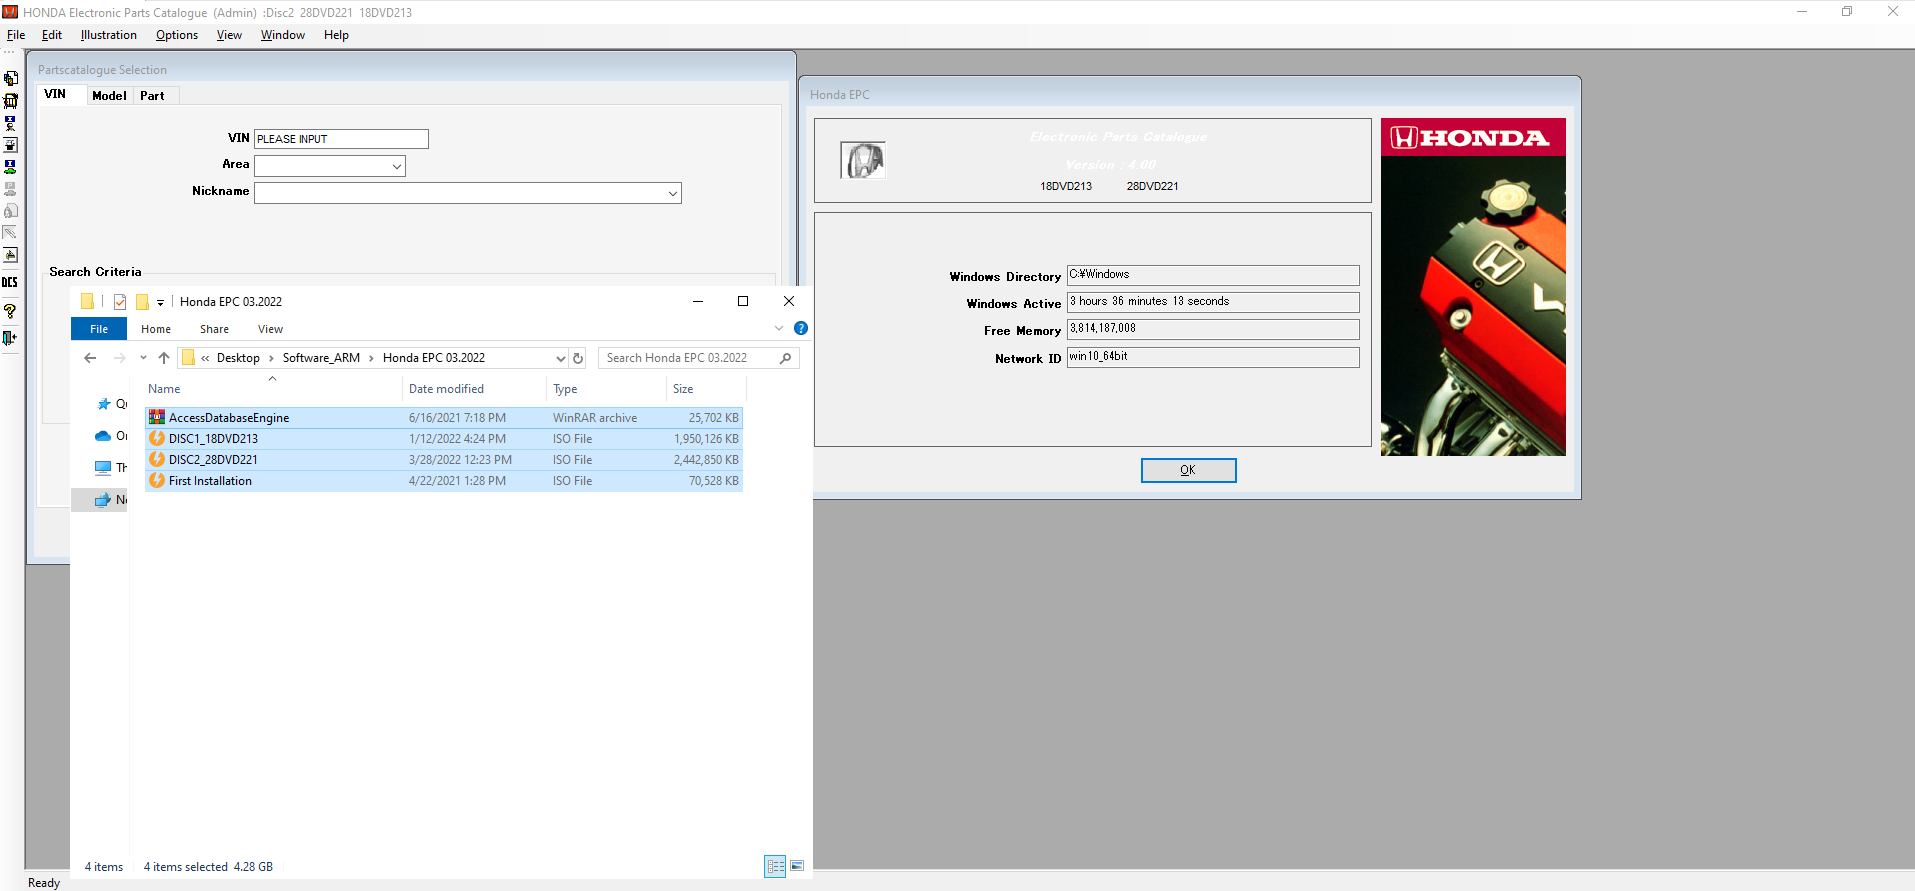Image resolution: width=1915 pixels, height=891 pixels.
Task: Open Explorer Home ribbon tab
Action: pos(156,329)
